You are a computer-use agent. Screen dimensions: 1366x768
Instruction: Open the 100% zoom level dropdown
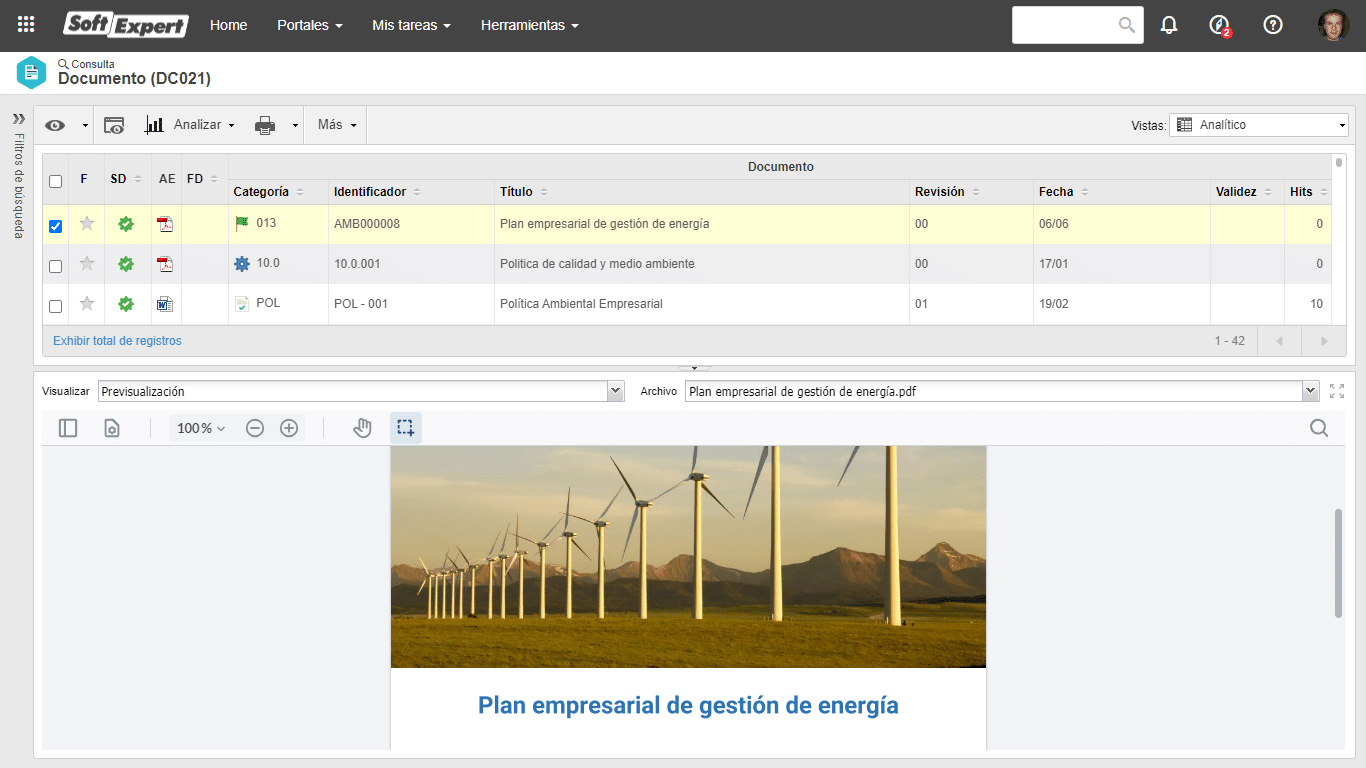point(201,428)
